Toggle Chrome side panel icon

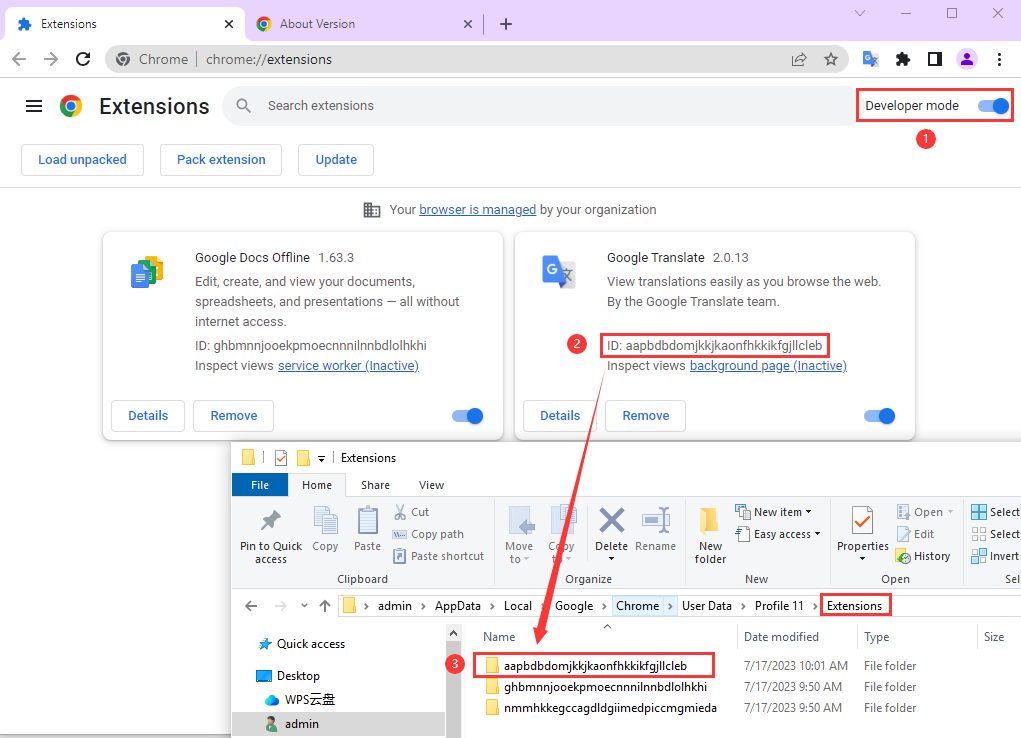(935, 59)
